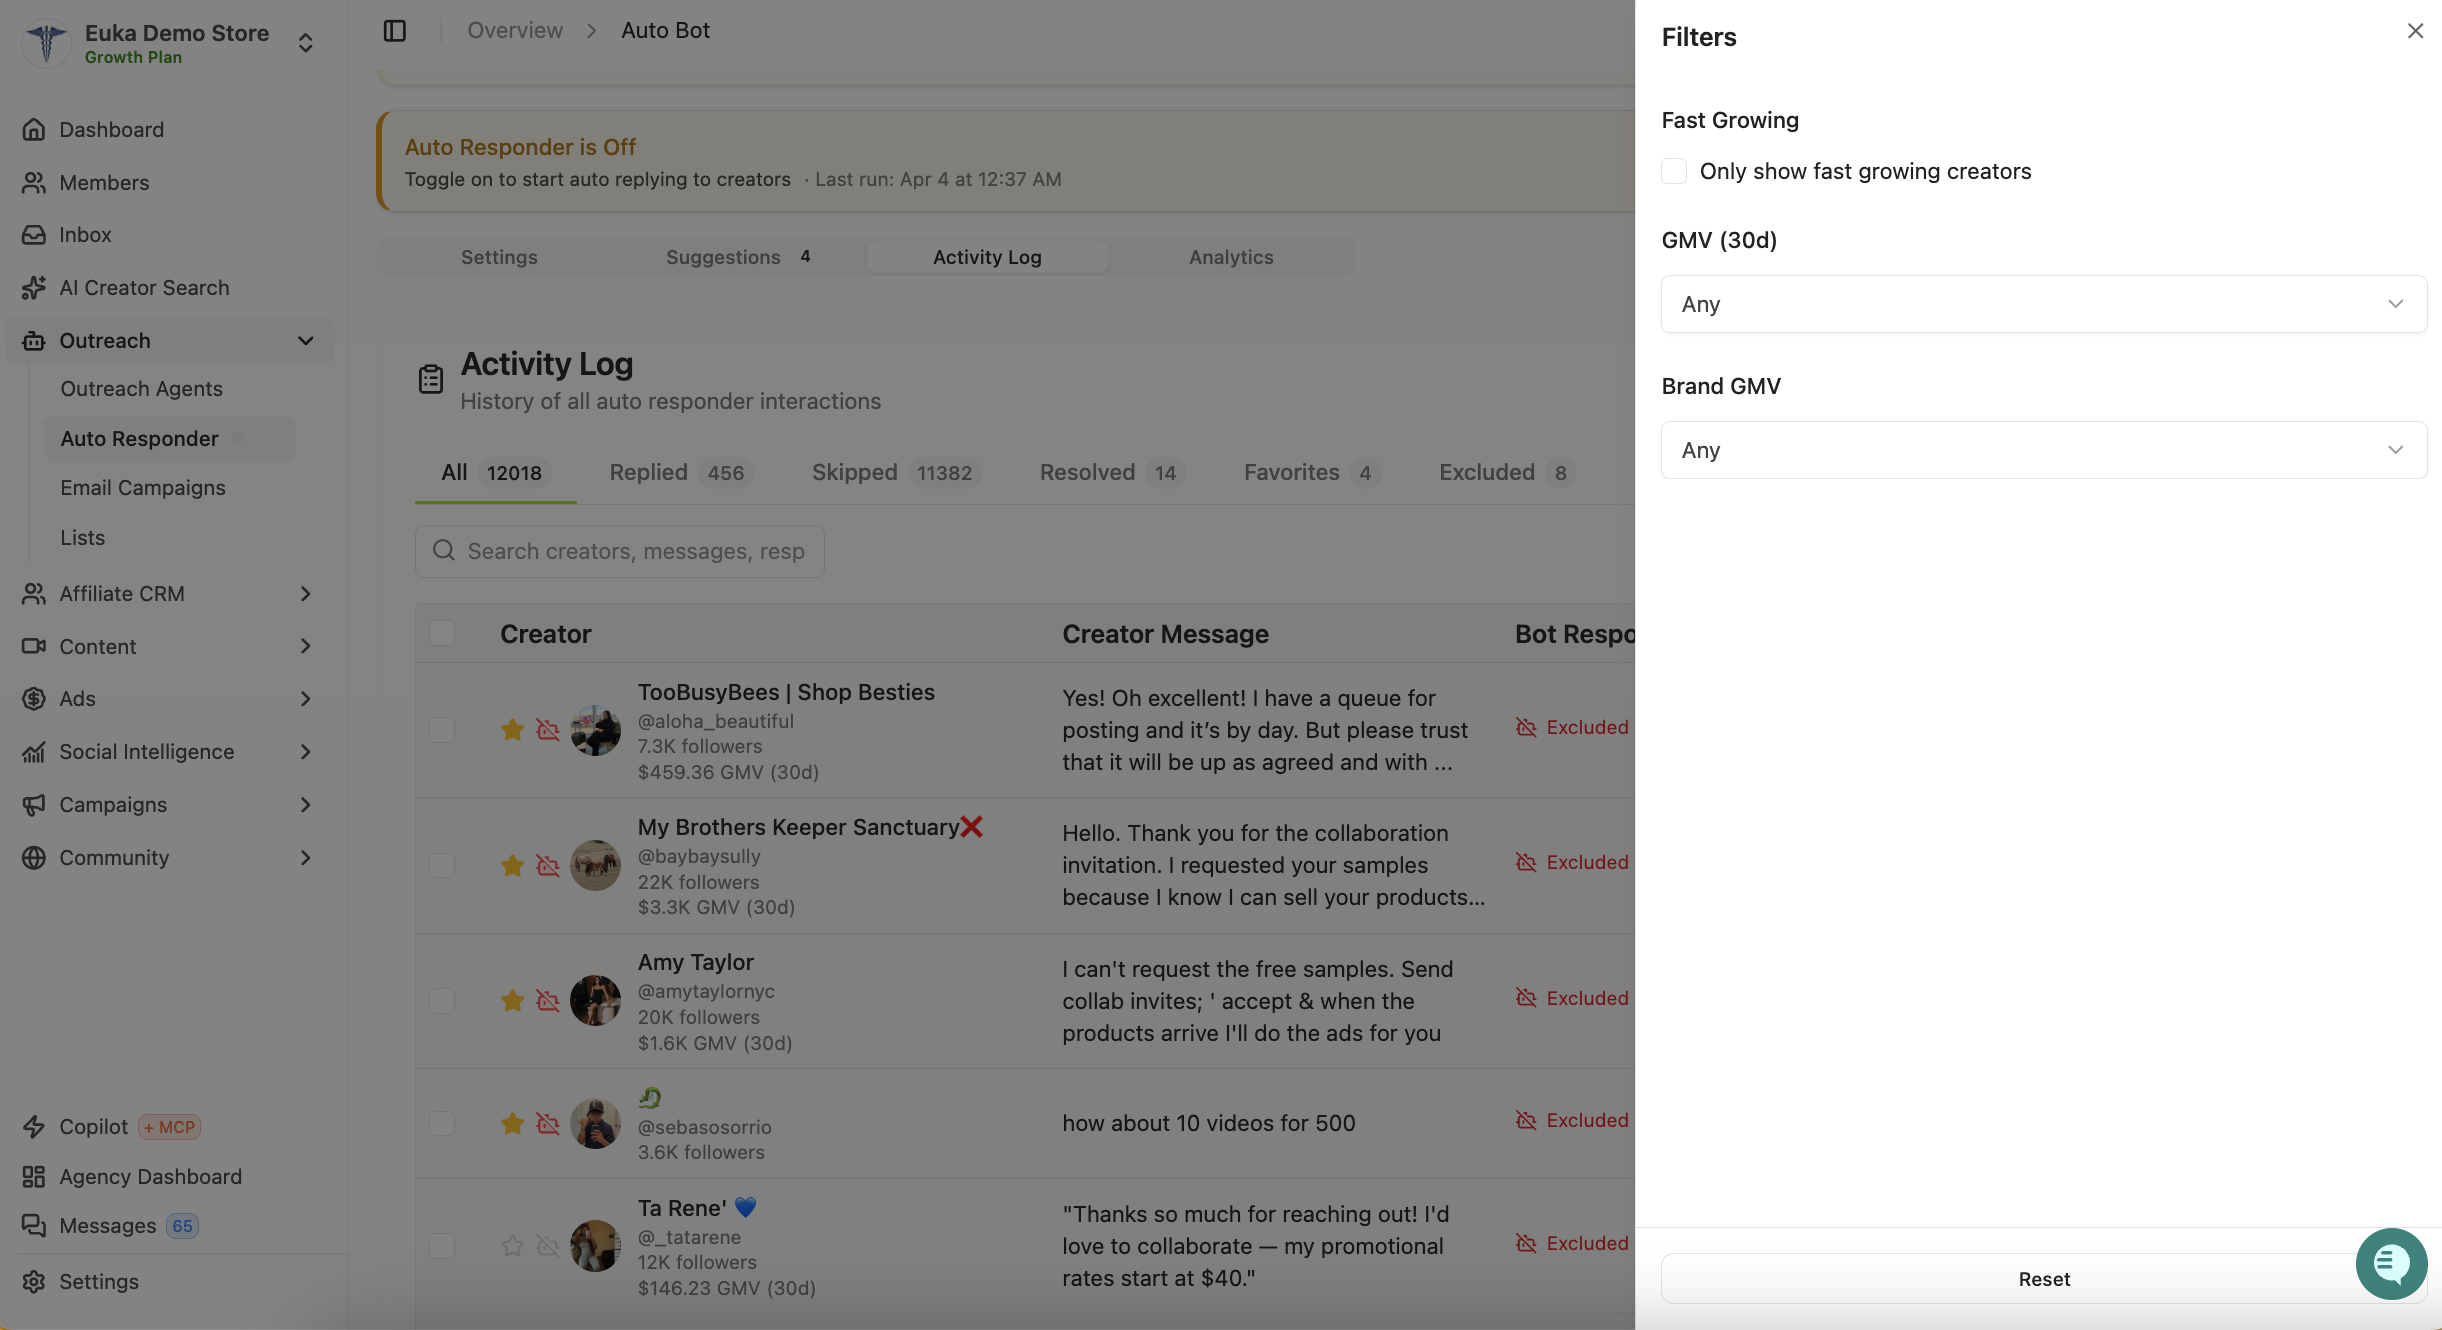
Task: Open AI Creator Search sparkle icon
Action: click(x=34, y=288)
